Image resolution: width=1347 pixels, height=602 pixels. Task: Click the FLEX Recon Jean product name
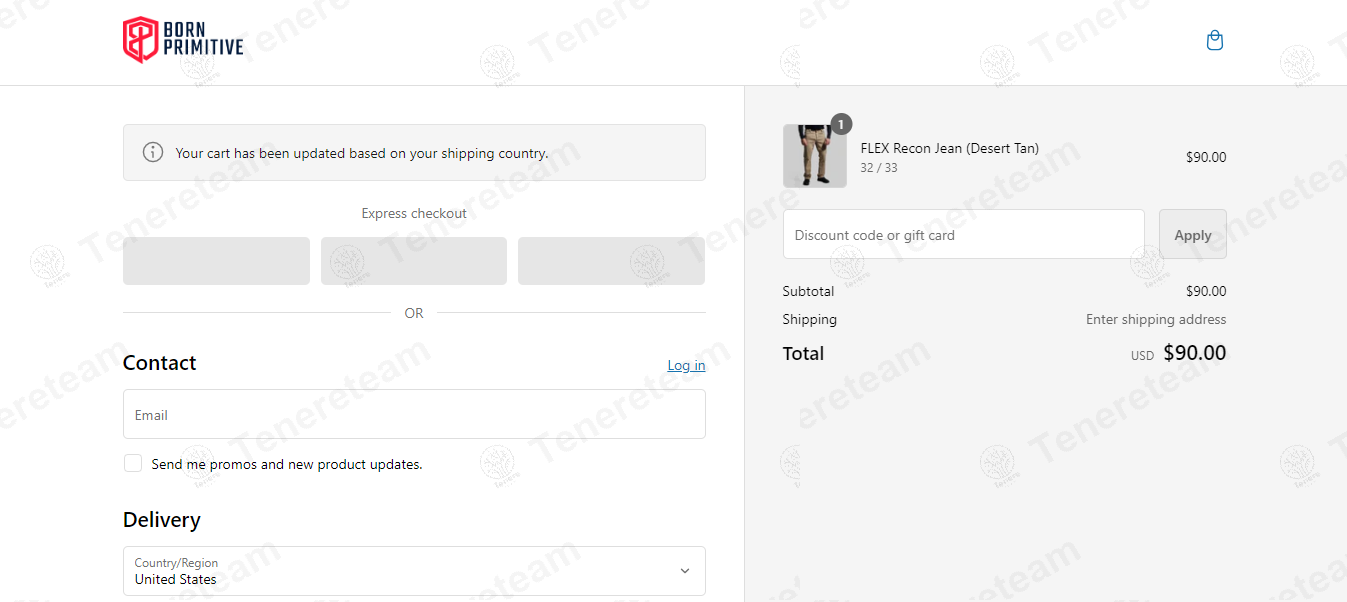click(x=949, y=148)
